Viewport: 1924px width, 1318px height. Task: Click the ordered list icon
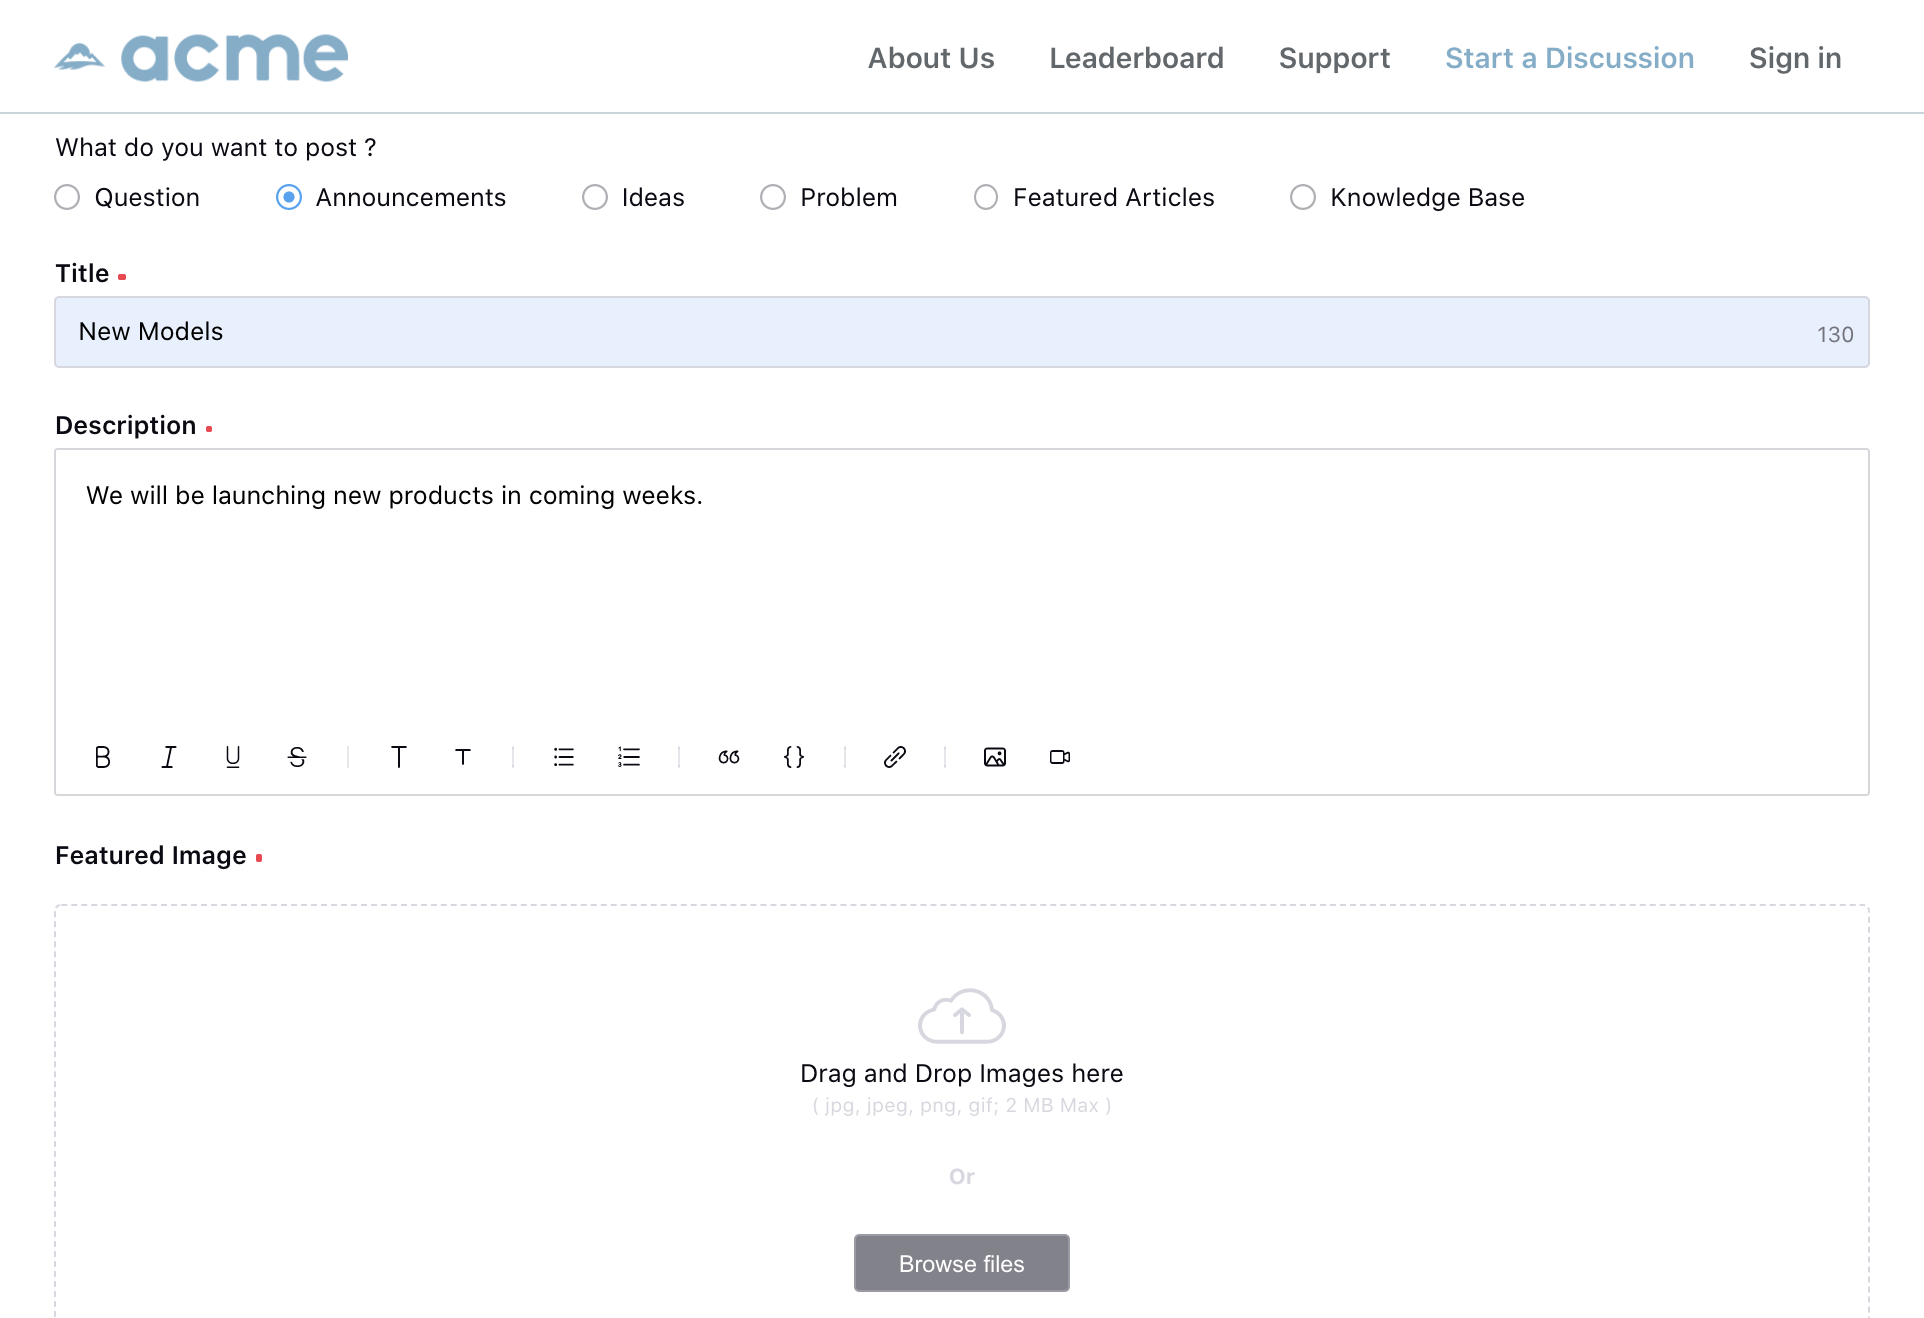point(630,757)
